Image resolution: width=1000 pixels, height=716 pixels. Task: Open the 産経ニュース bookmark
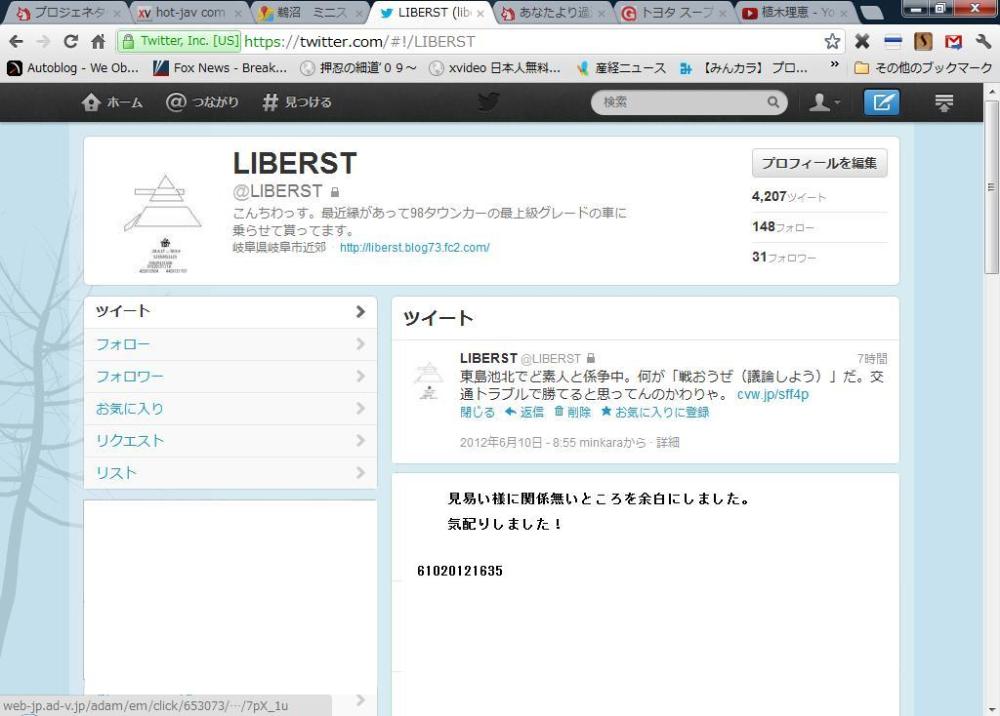point(621,68)
